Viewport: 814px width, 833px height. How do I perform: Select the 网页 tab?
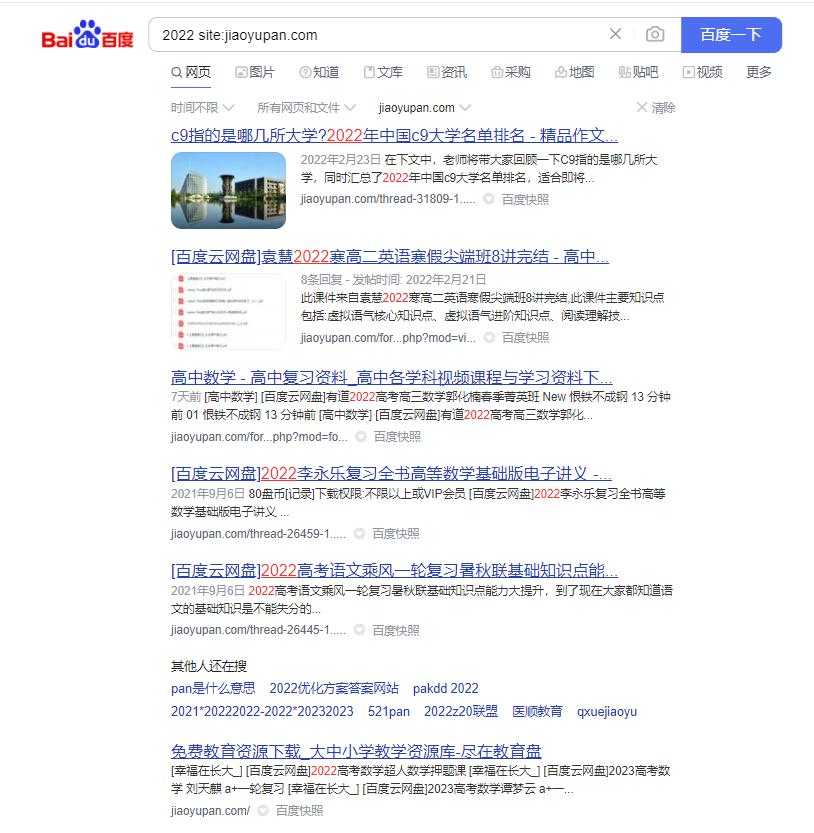[x=191, y=72]
